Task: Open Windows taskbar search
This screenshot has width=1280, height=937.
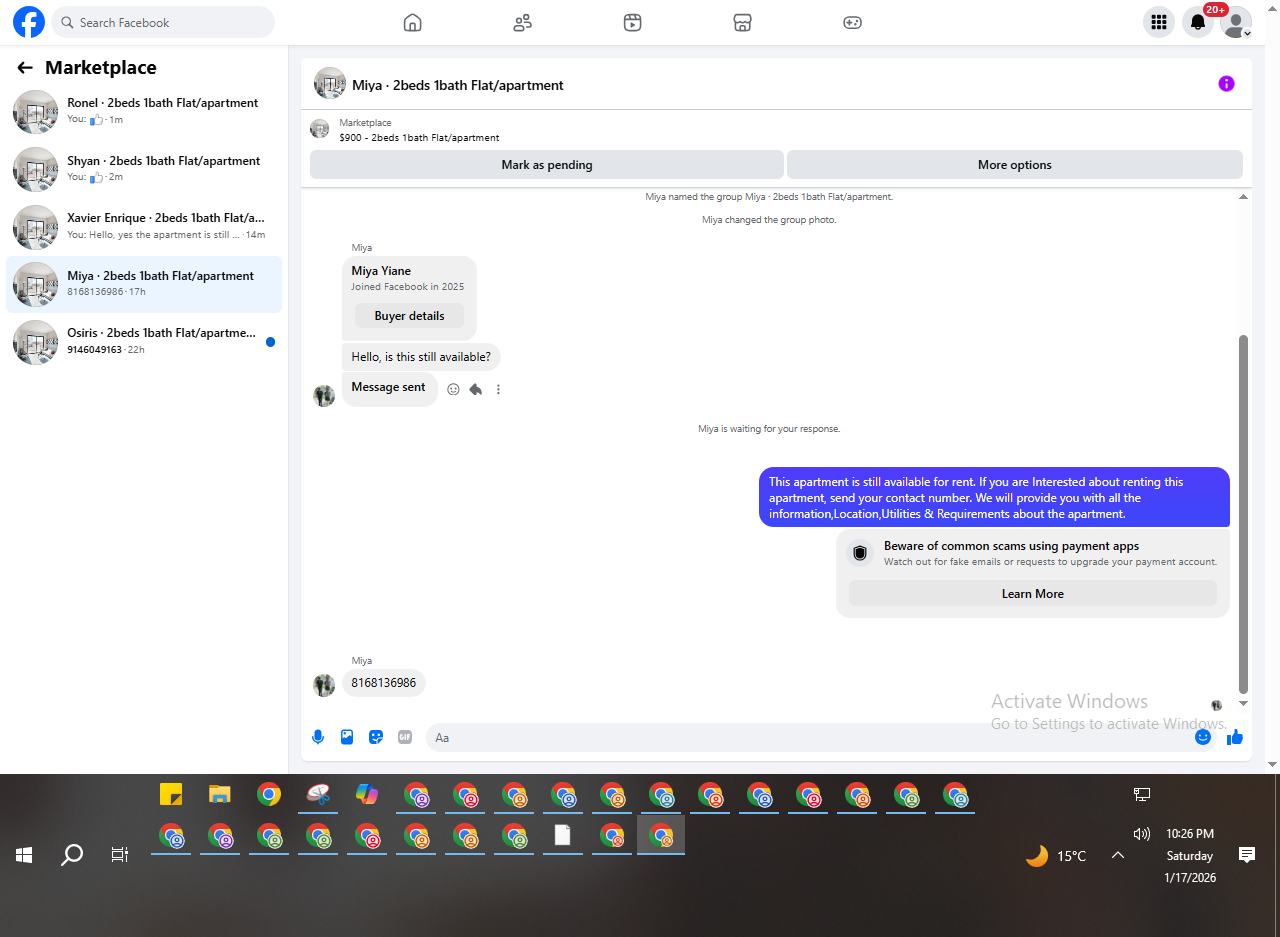Action: (72, 855)
